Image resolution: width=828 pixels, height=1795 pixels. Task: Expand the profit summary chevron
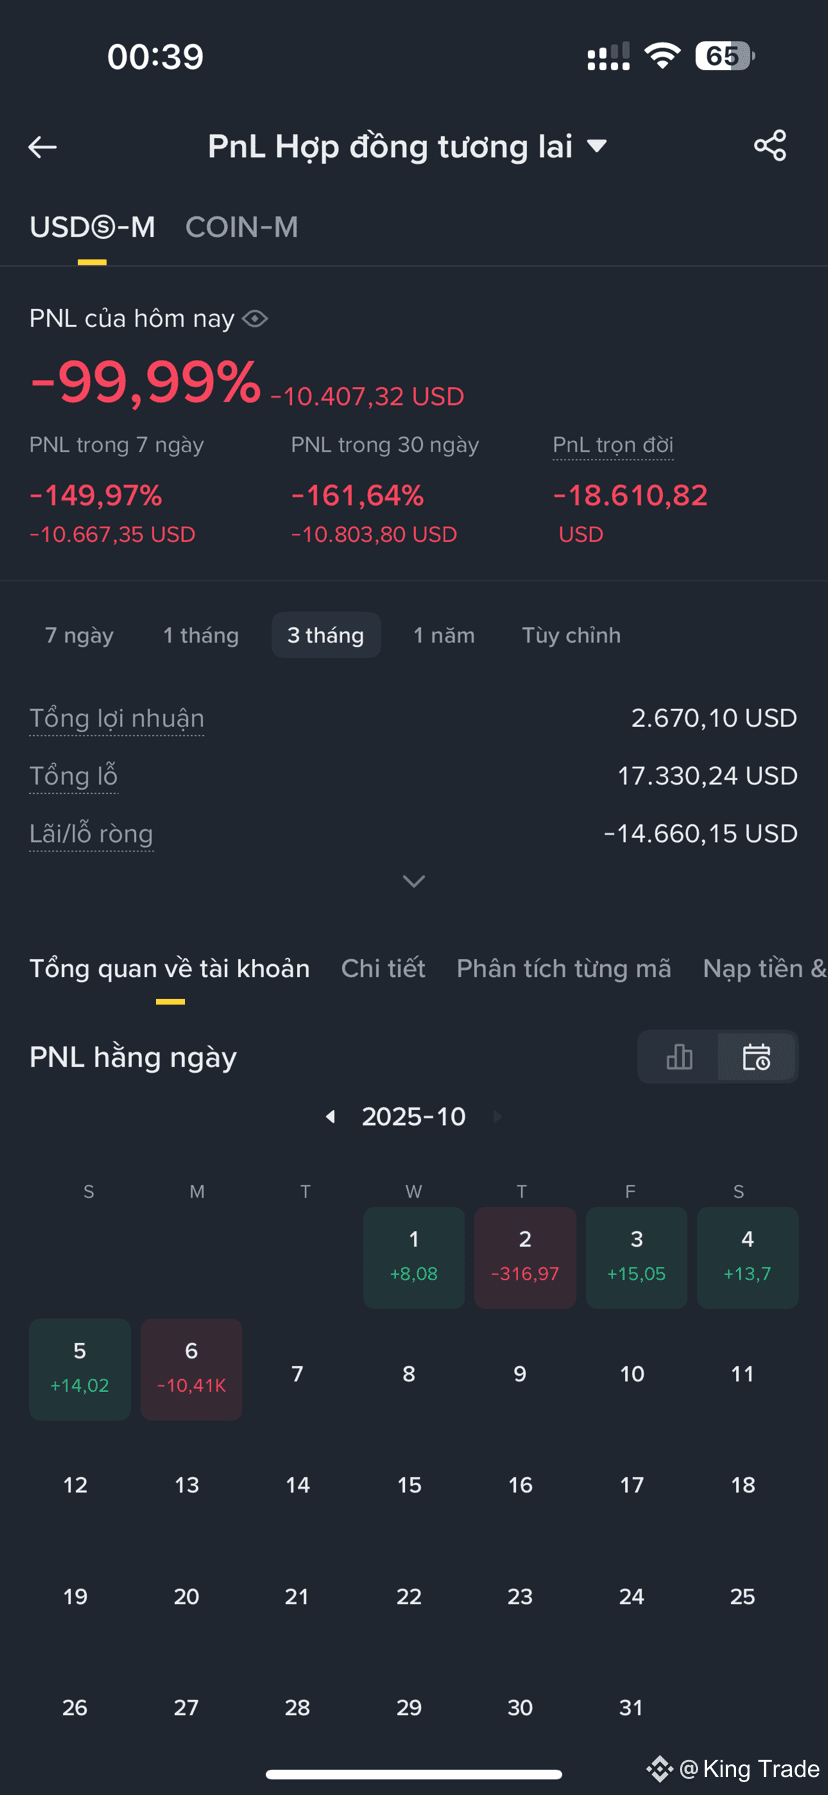(414, 881)
